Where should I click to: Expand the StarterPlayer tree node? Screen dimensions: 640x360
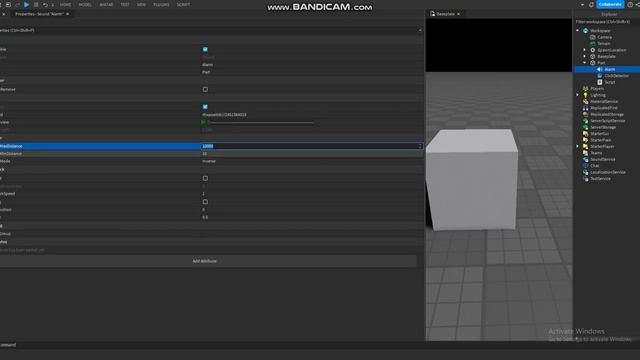point(578,147)
